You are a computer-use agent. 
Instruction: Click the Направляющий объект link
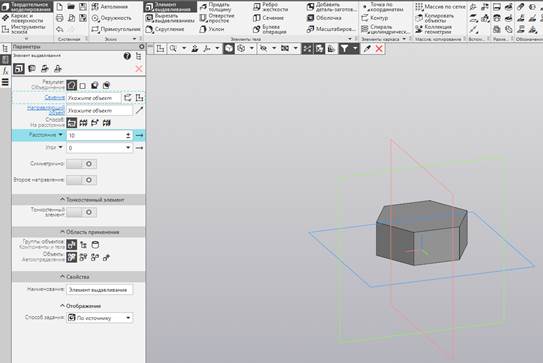point(46,110)
